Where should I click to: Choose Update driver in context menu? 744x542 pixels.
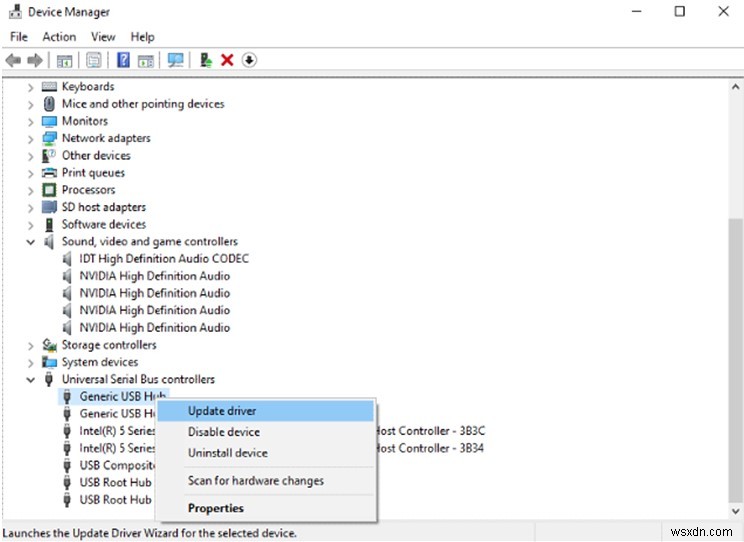pos(266,411)
